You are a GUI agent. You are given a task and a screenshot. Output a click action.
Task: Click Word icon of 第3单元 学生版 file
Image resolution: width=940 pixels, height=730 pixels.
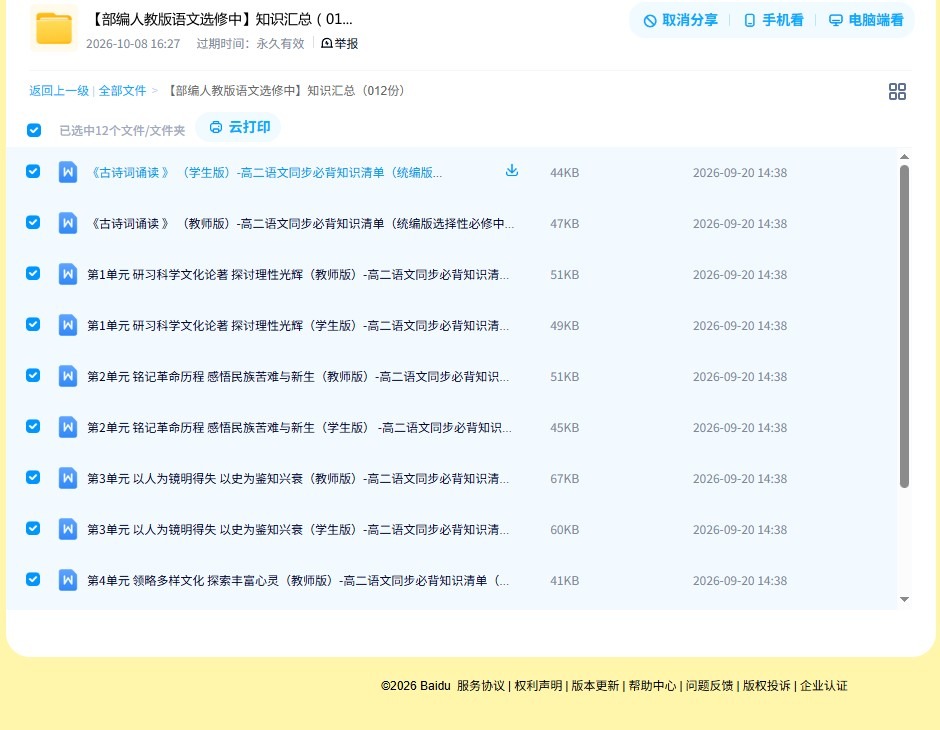[68, 529]
